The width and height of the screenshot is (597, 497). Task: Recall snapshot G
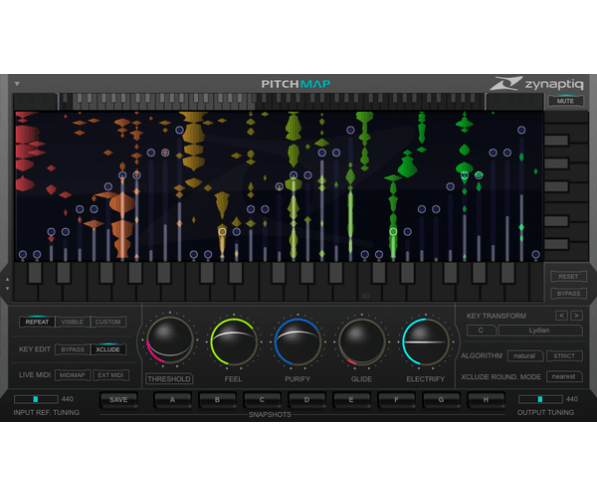pyautogui.click(x=441, y=400)
